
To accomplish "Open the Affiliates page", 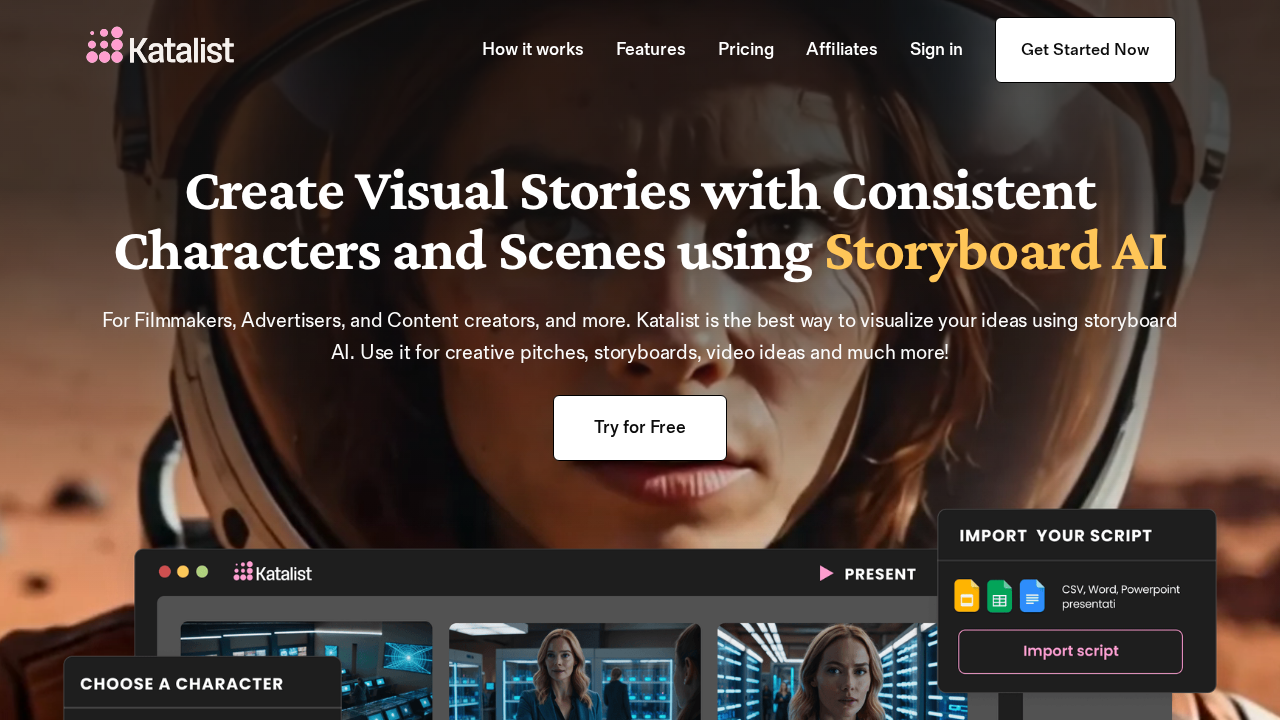I will pyautogui.click(x=841, y=49).
